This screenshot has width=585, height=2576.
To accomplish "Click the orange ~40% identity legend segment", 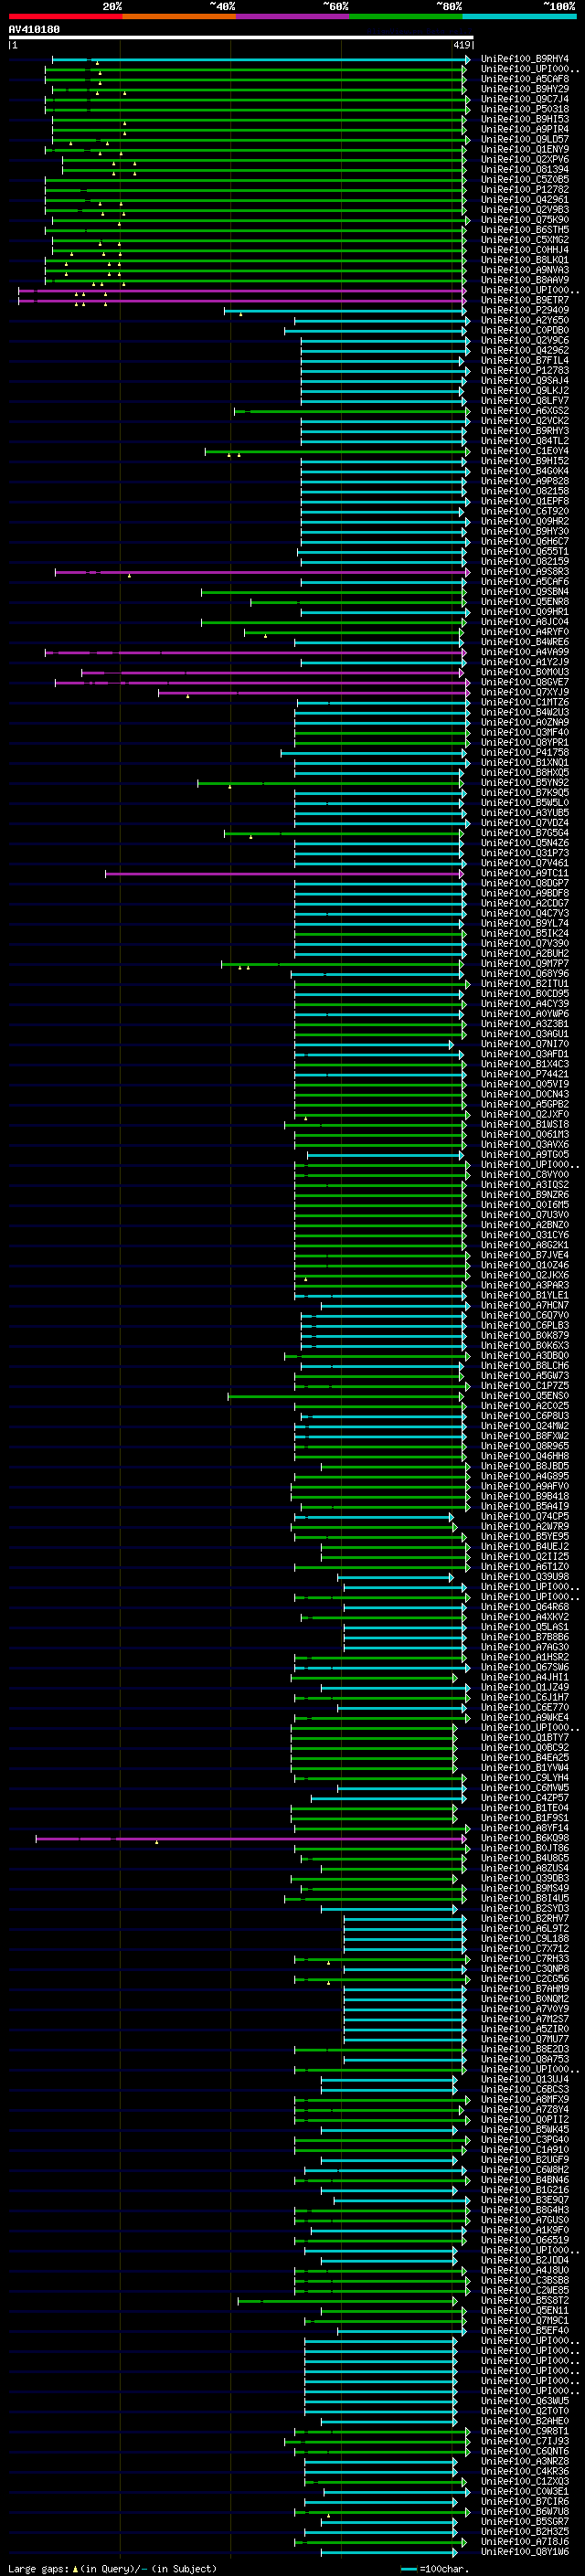I will [179, 16].
